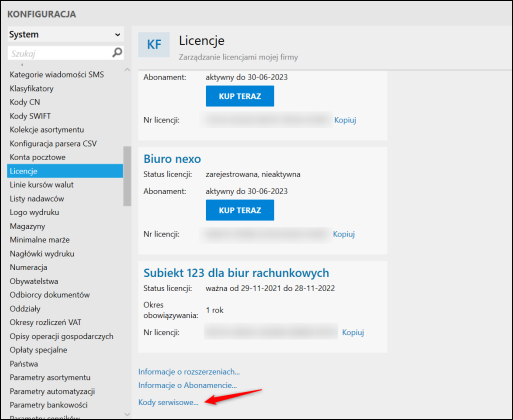Image resolution: width=513 pixels, height=420 pixels.
Task: Select Konfiguracja parsera CSV
Action: [53, 144]
